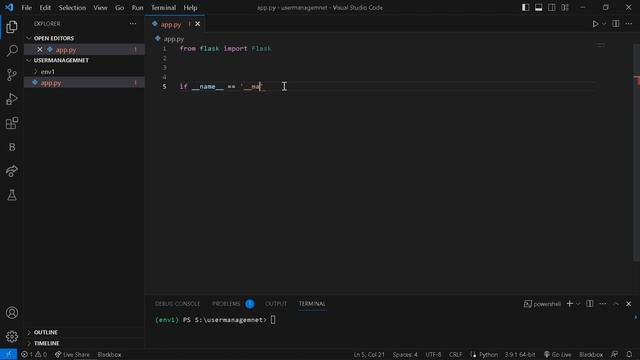640x360 pixels.
Task: Open the Go menu
Action: 119,7
